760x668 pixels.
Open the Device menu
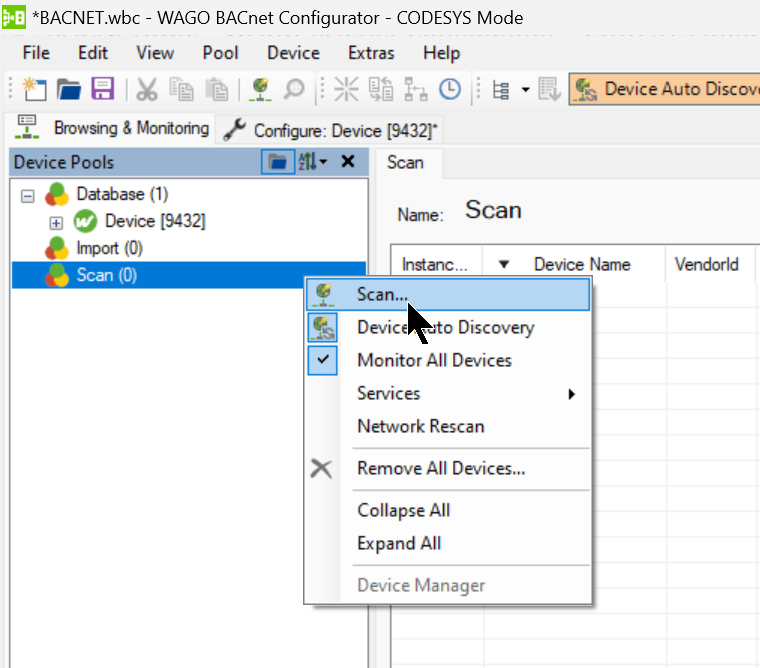tap(293, 53)
